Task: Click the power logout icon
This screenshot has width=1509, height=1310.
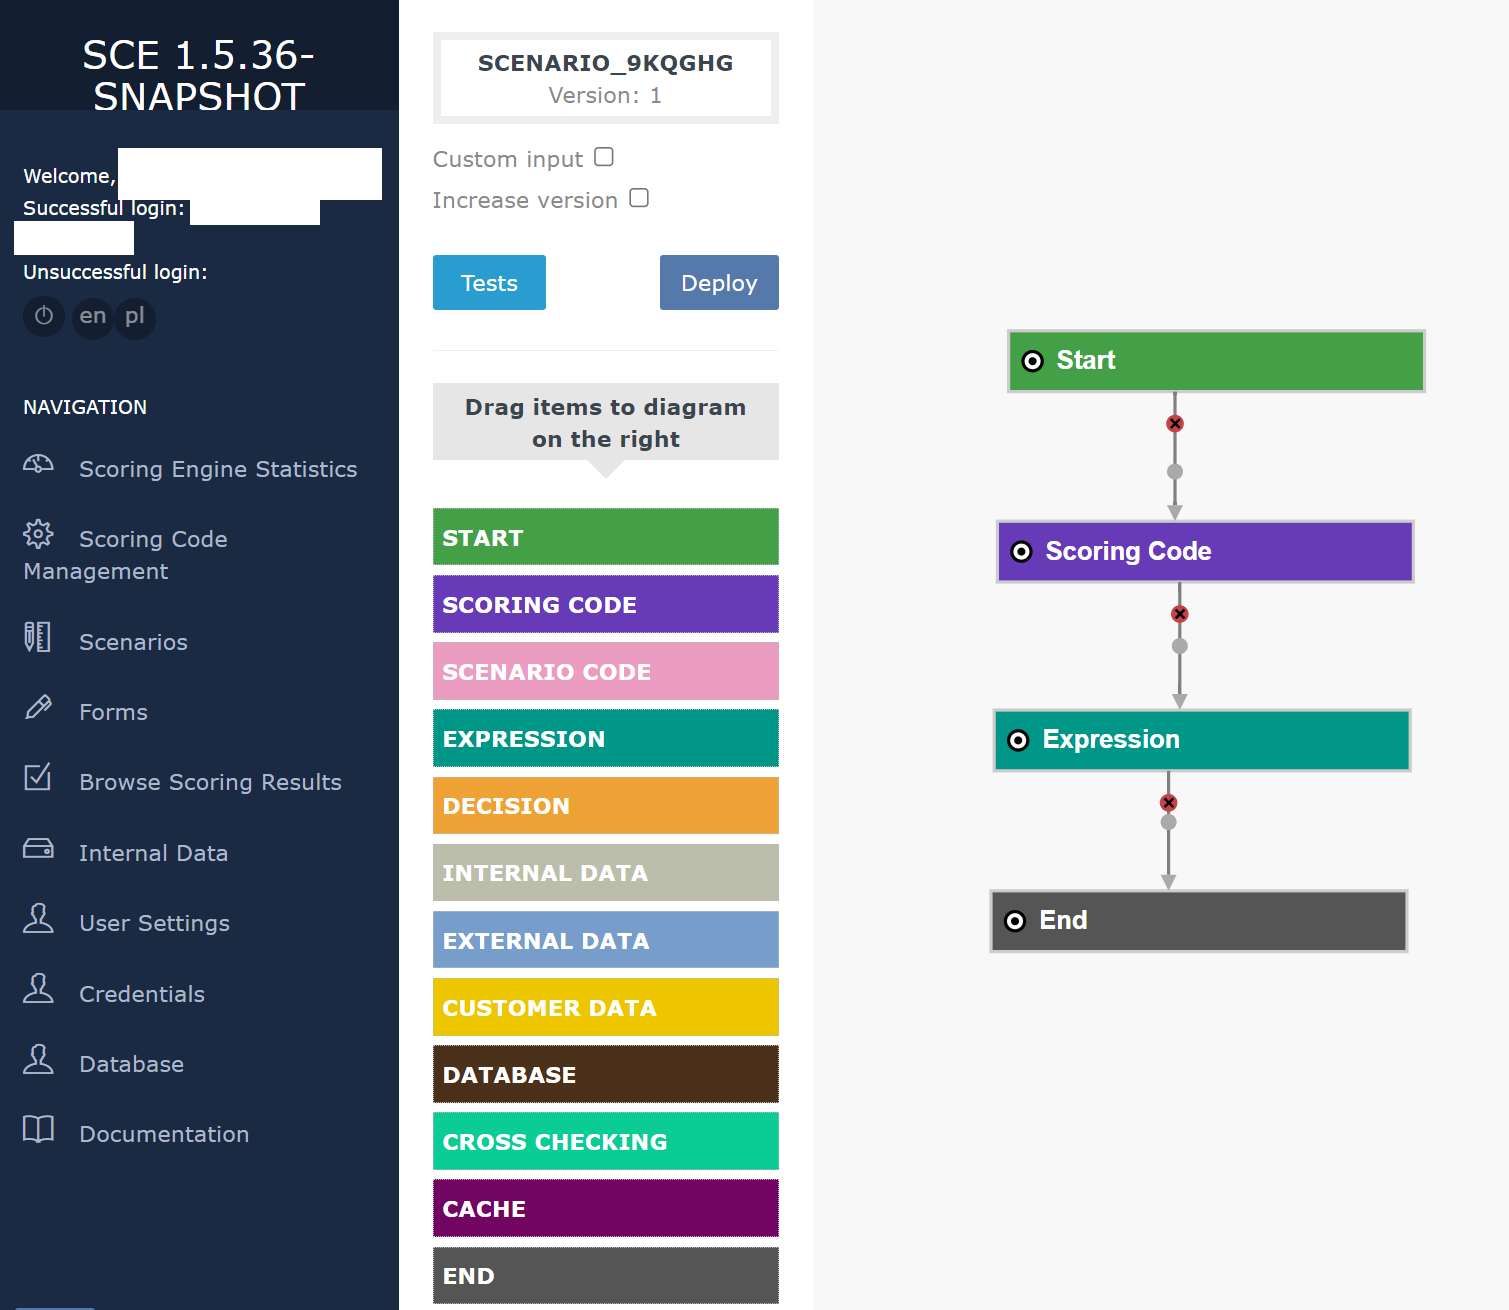Action: pyautogui.click(x=44, y=317)
